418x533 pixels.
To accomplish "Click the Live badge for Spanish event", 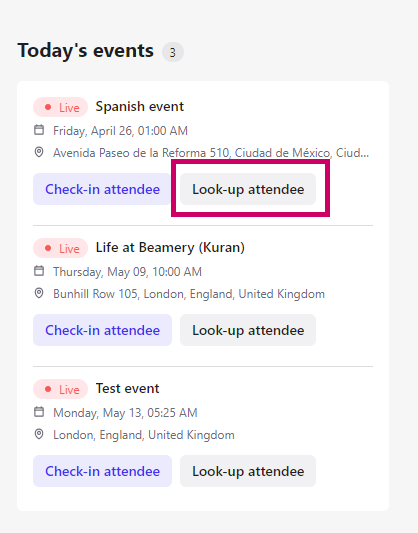I will click(60, 107).
